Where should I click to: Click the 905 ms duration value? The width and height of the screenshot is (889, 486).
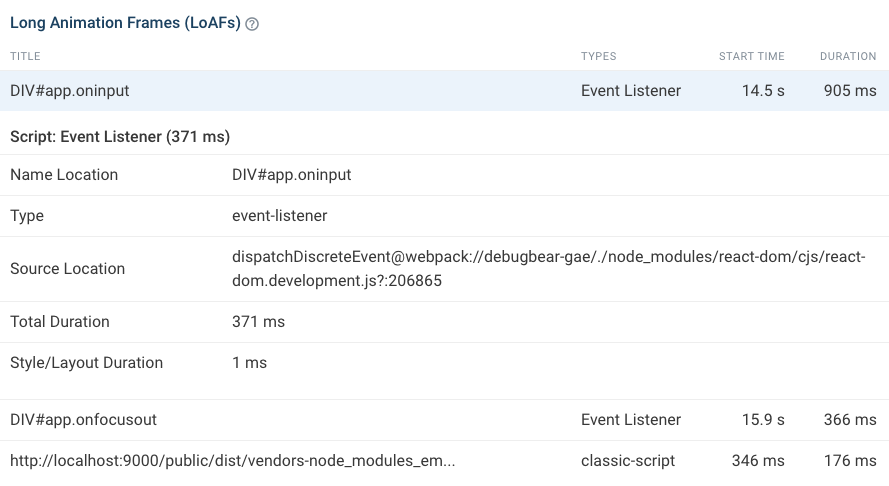850,91
